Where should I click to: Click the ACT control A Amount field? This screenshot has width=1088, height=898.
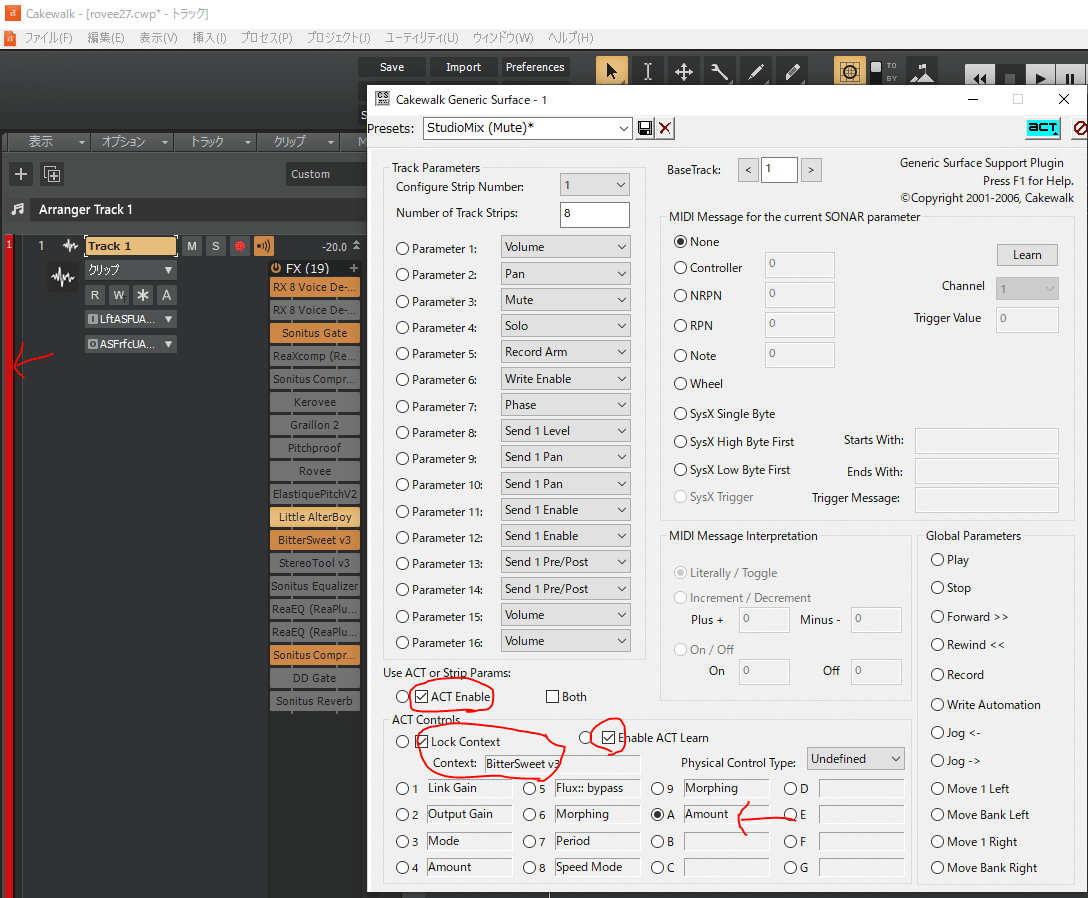(x=726, y=815)
